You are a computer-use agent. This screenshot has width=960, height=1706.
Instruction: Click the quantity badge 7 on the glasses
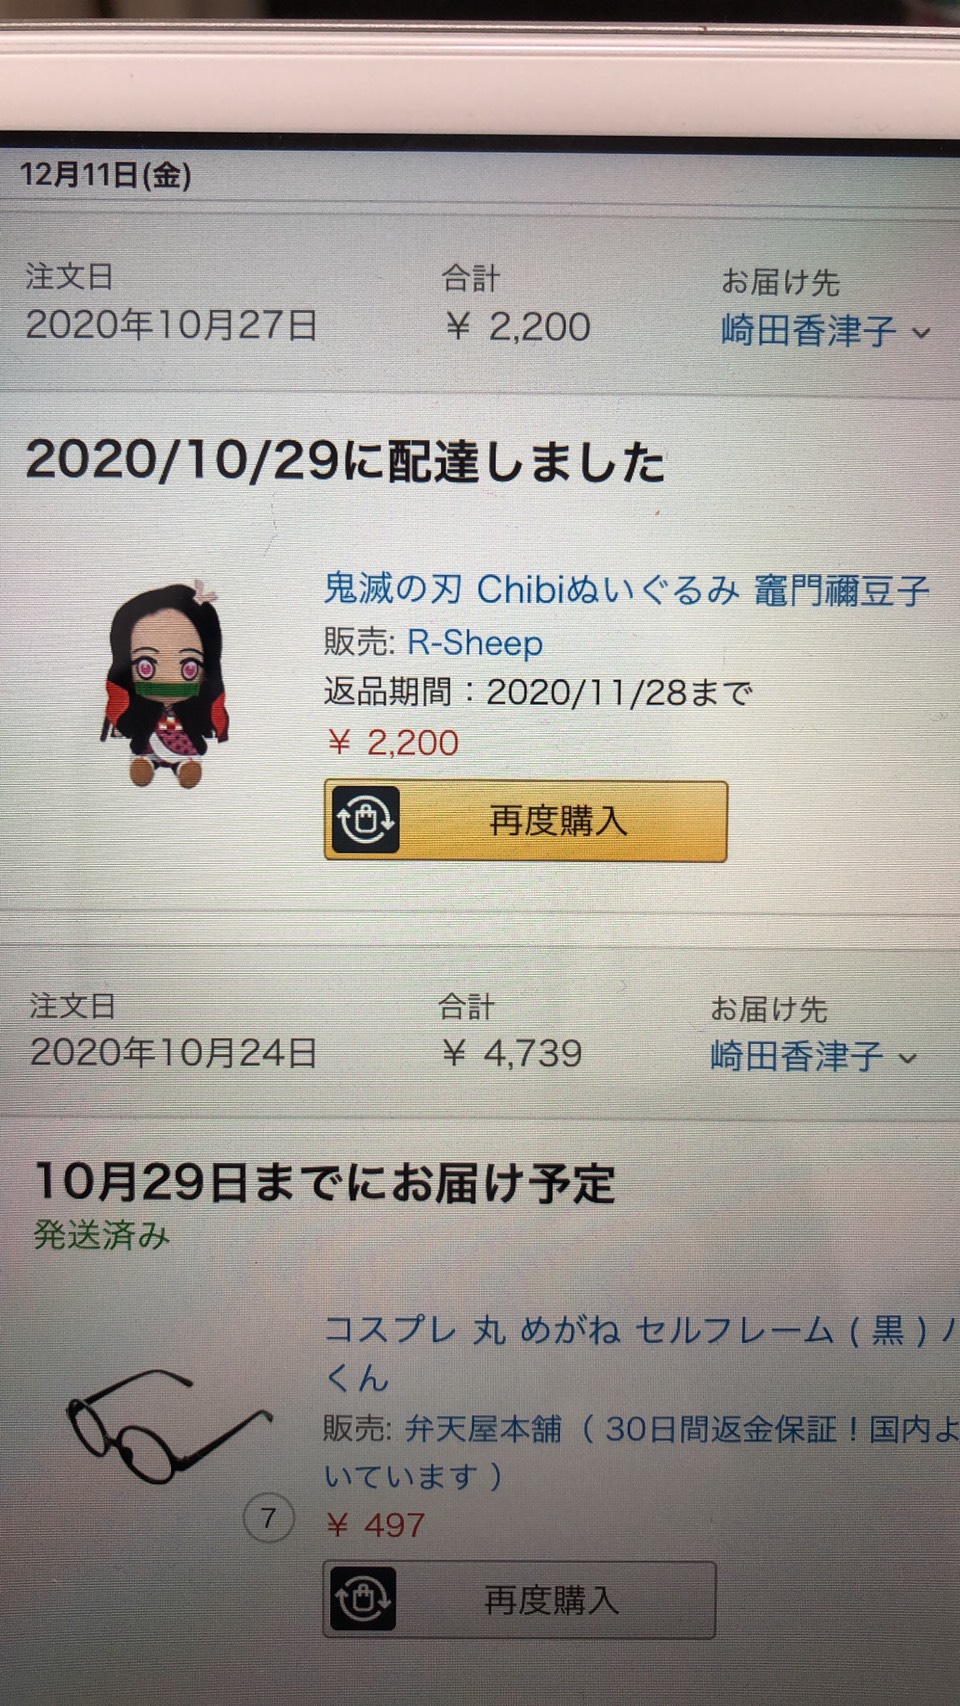268,1519
